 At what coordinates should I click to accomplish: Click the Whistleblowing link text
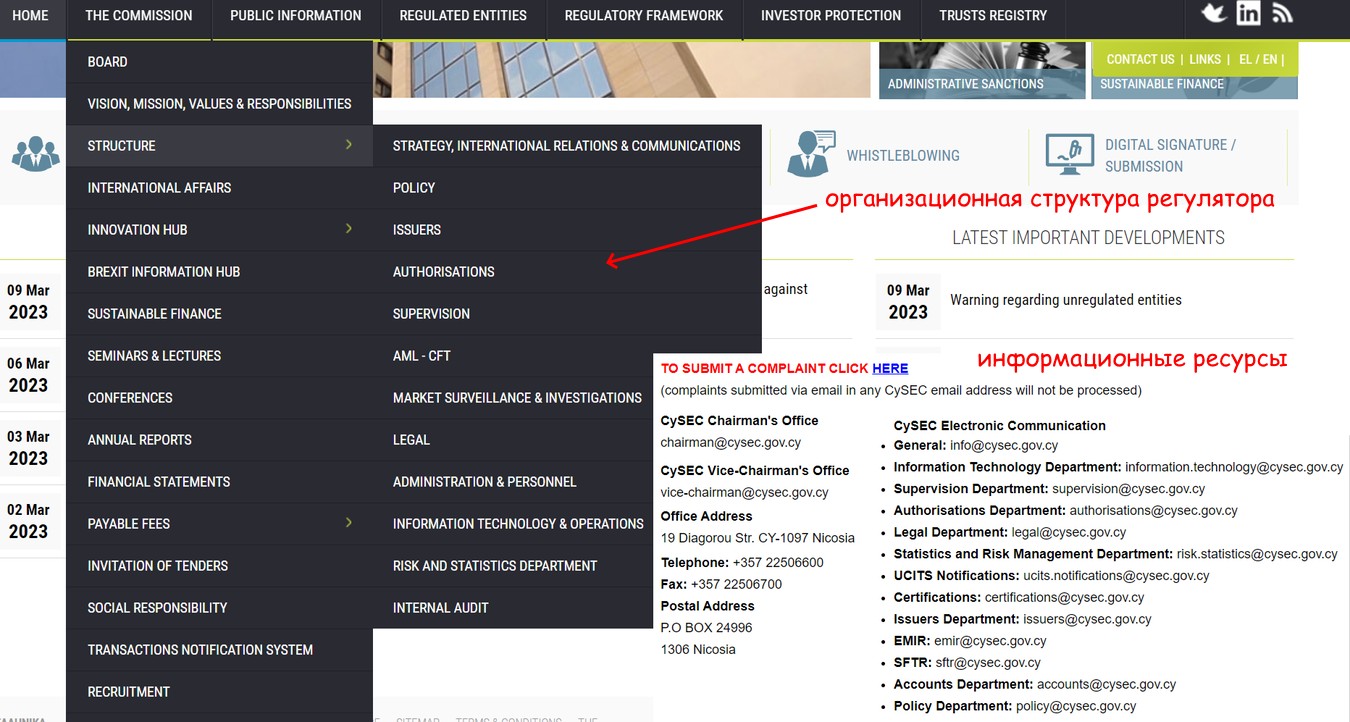point(903,156)
